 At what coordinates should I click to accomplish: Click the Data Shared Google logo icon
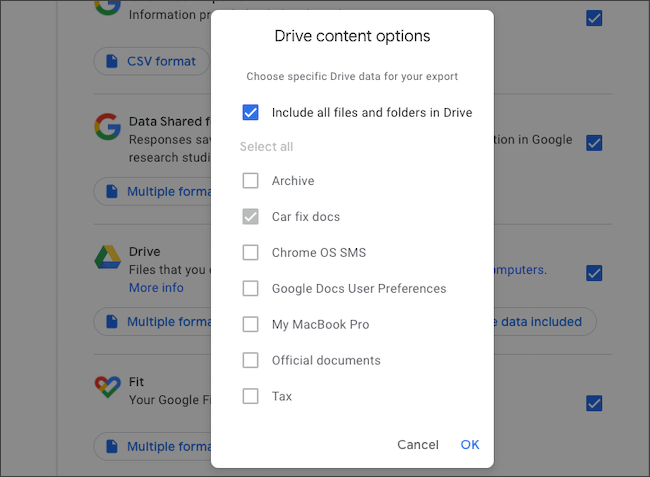pyautogui.click(x=108, y=125)
